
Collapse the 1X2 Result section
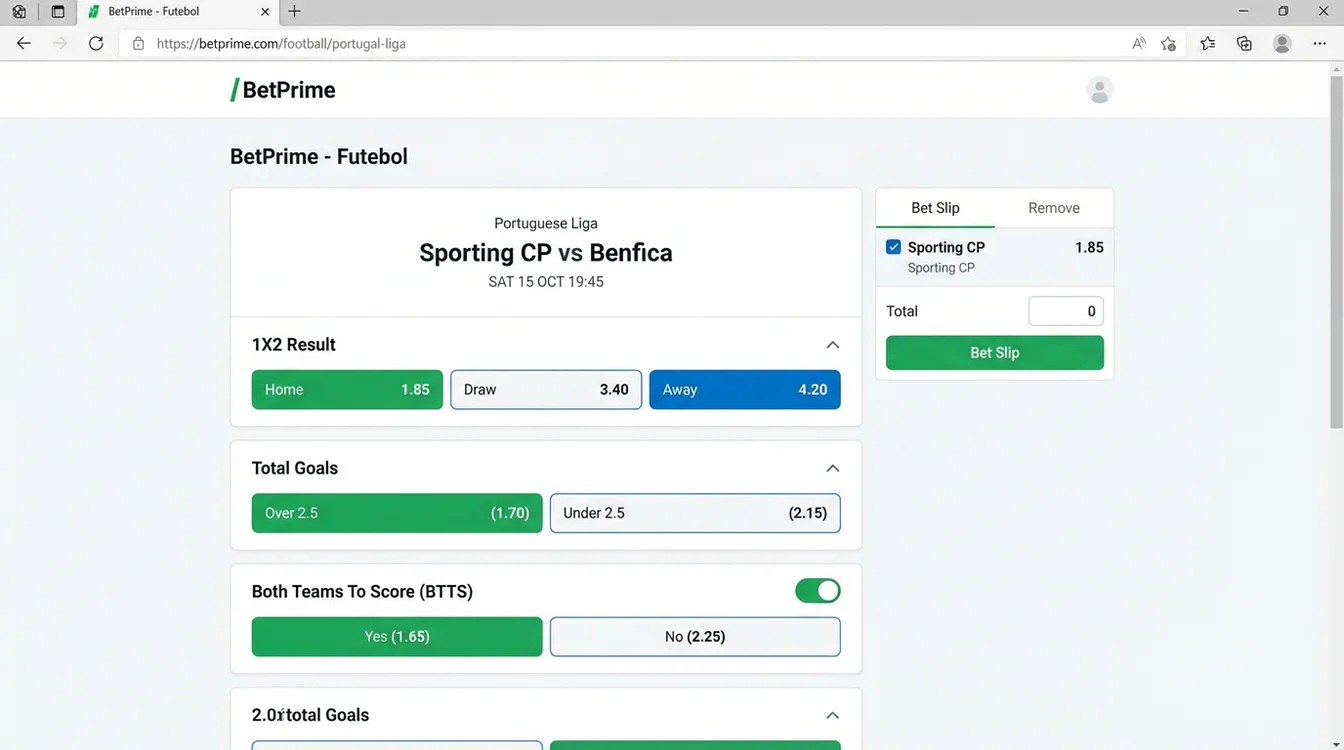[832, 345]
